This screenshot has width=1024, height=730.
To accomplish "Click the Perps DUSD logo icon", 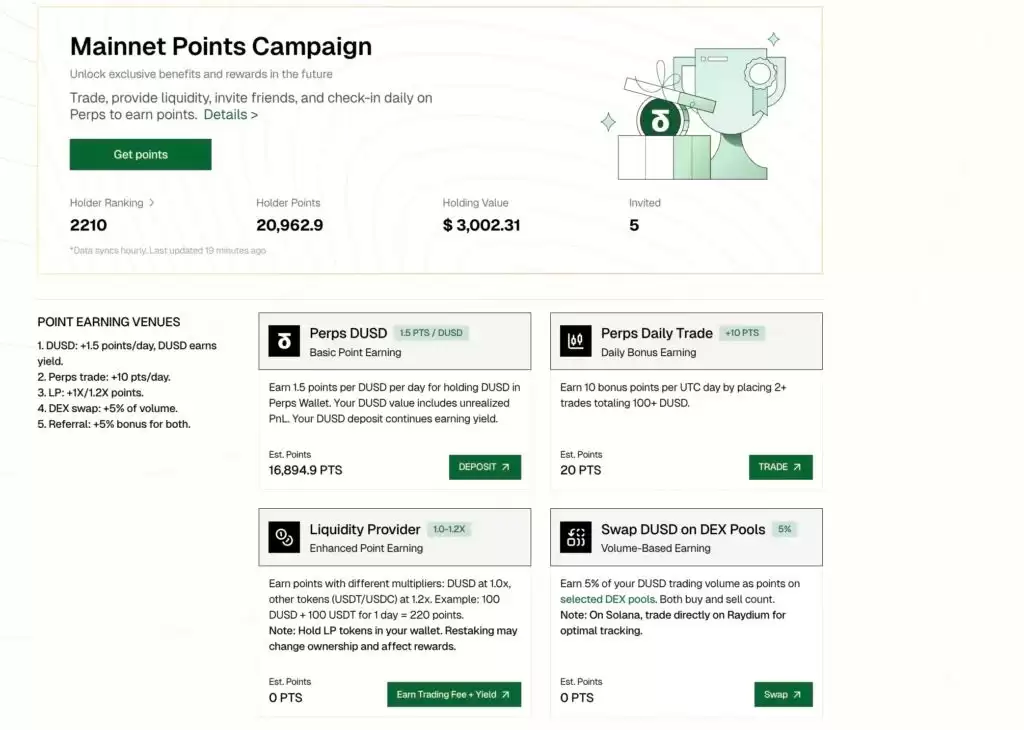I will [x=284, y=341].
